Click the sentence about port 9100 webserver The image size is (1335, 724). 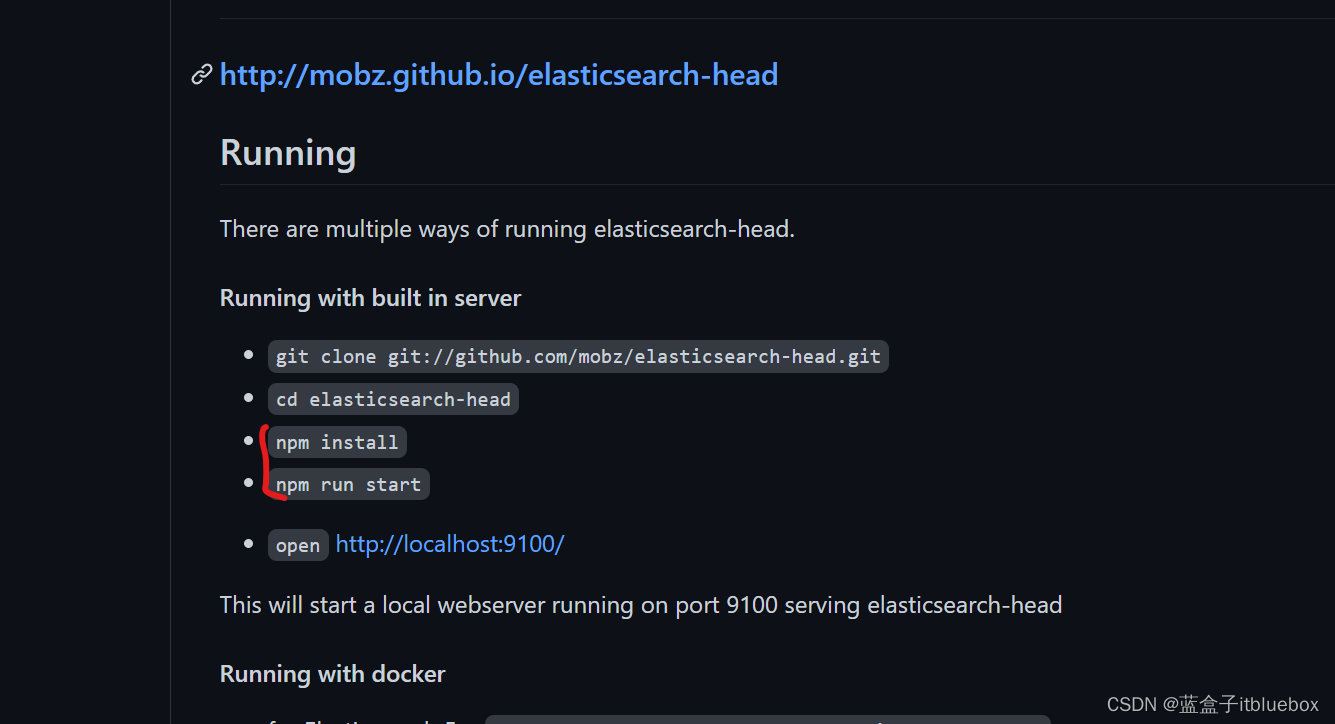pyautogui.click(x=640, y=605)
